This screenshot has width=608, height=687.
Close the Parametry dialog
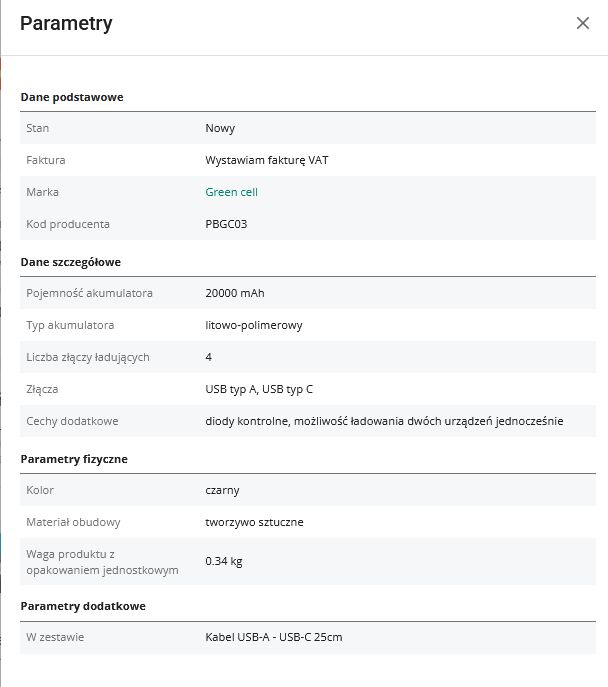(583, 23)
